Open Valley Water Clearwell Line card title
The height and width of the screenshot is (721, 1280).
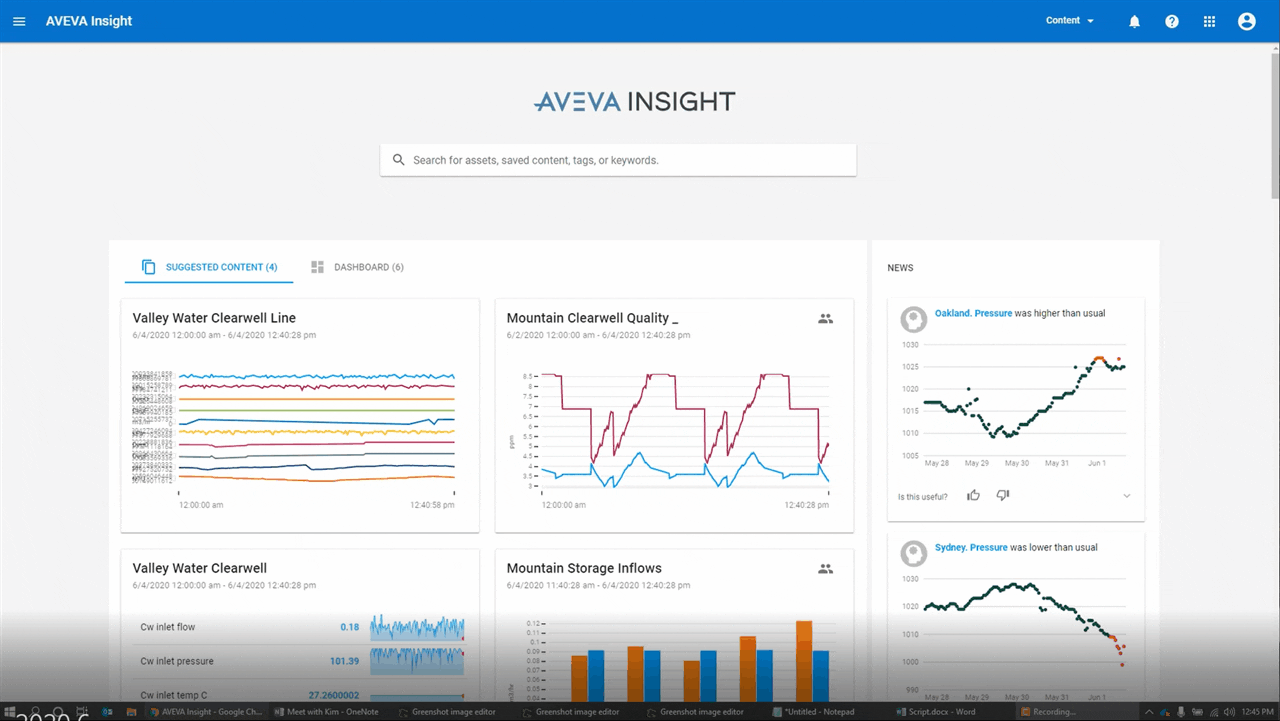(x=214, y=318)
